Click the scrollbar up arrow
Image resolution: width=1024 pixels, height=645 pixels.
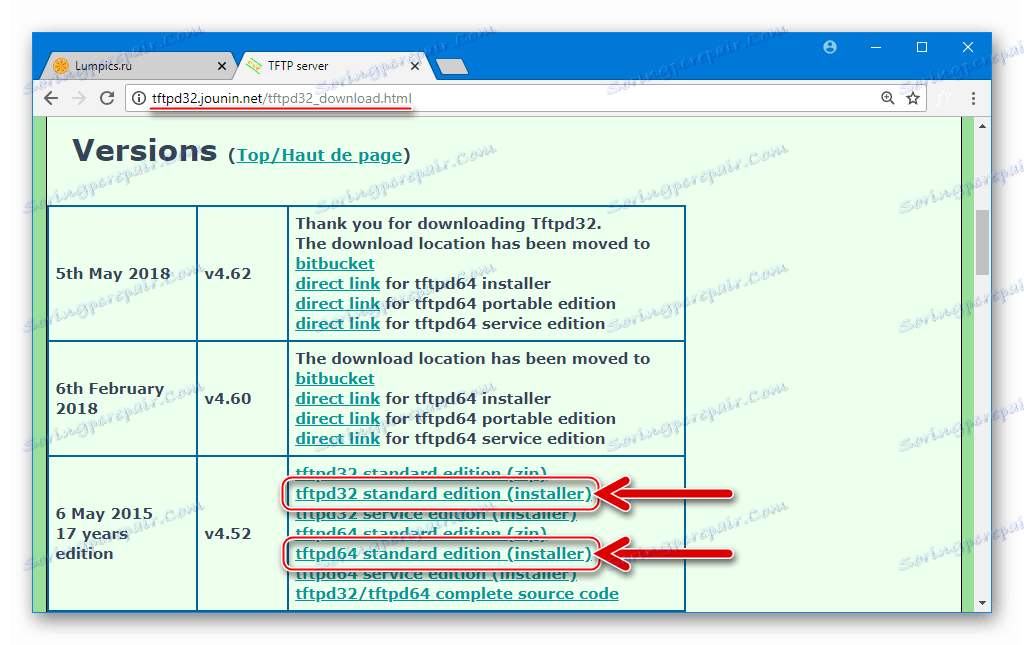982,126
